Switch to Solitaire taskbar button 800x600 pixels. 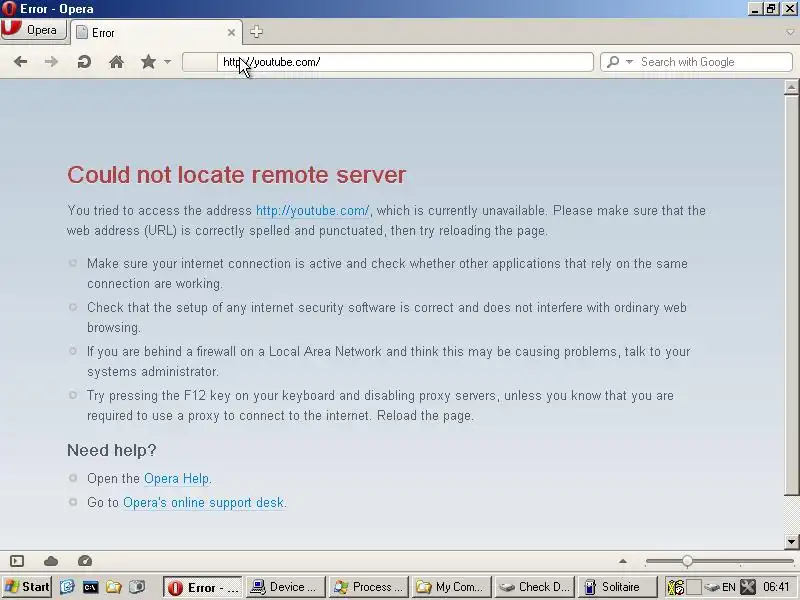click(x=617, y=587)
